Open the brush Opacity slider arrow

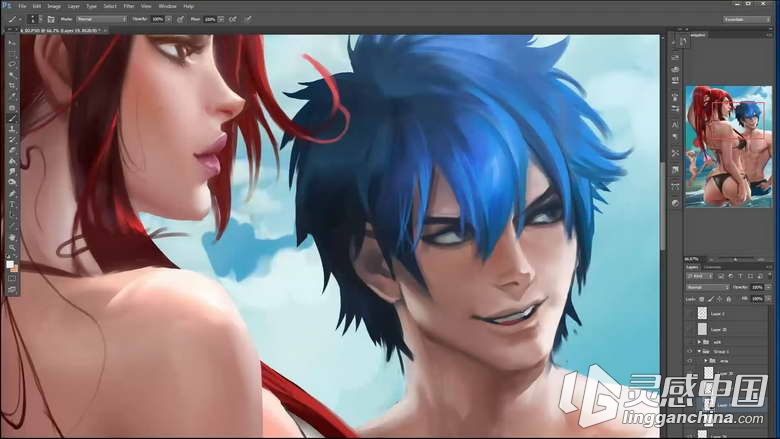169,19
